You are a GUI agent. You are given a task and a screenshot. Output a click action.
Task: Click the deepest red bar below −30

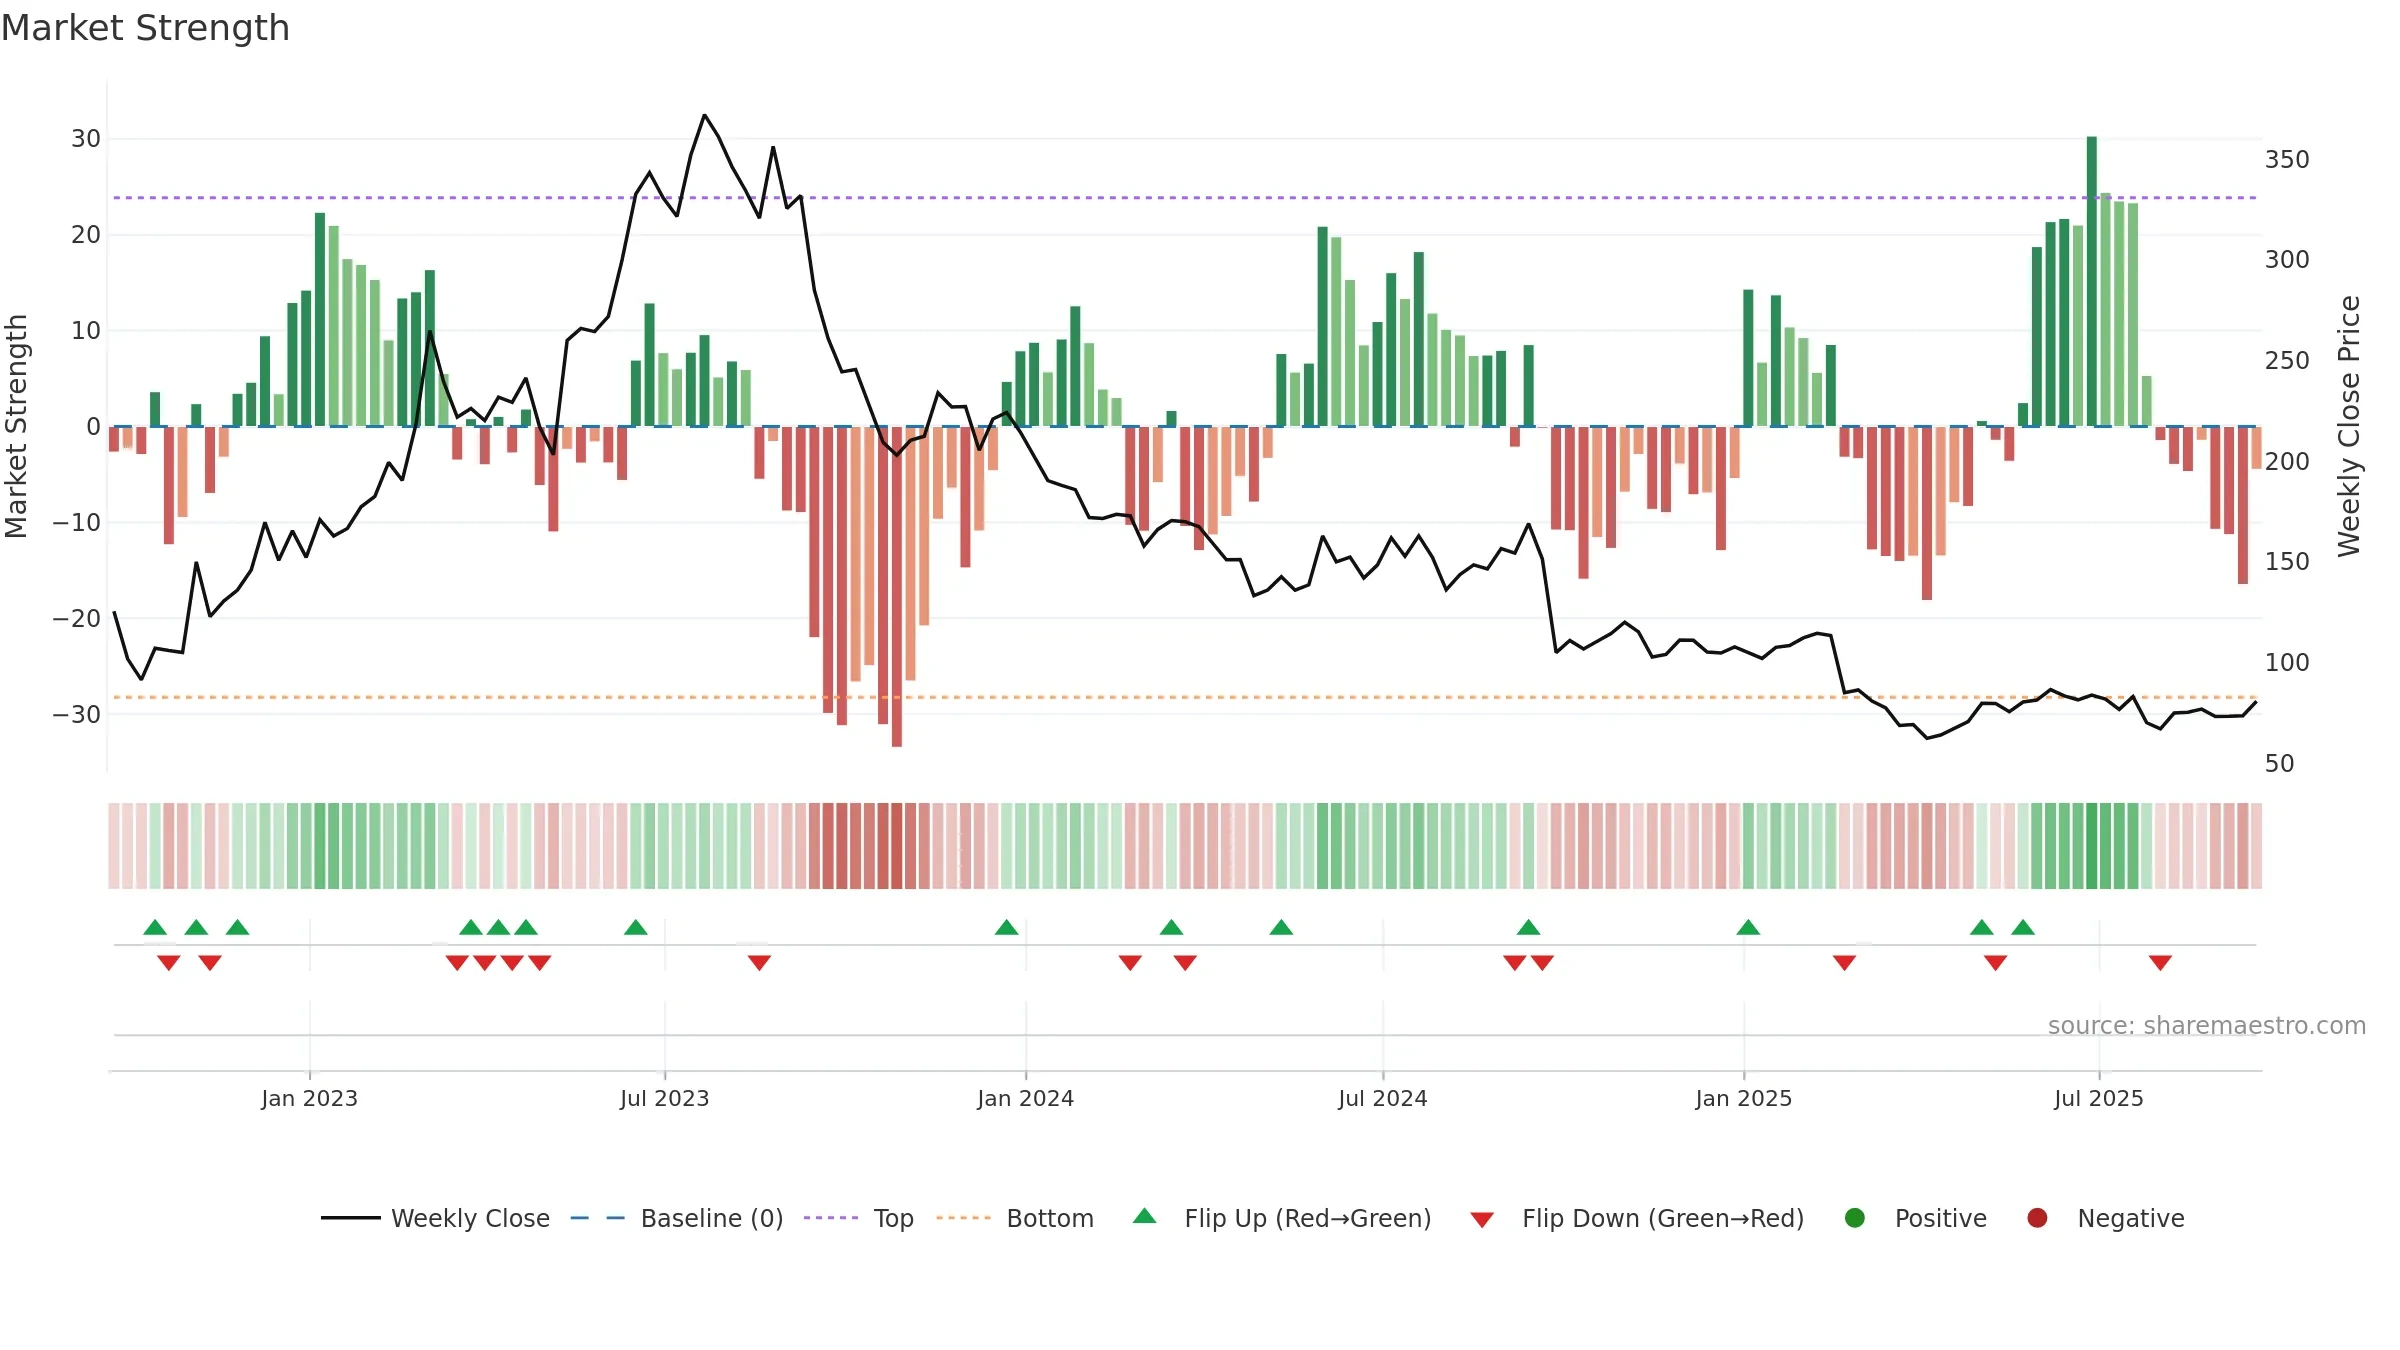(x=896, y=586)
